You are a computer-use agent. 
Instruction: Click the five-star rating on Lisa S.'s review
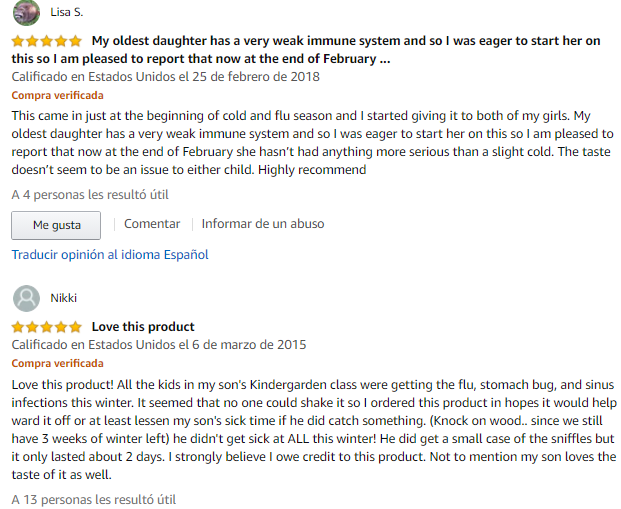47,42
